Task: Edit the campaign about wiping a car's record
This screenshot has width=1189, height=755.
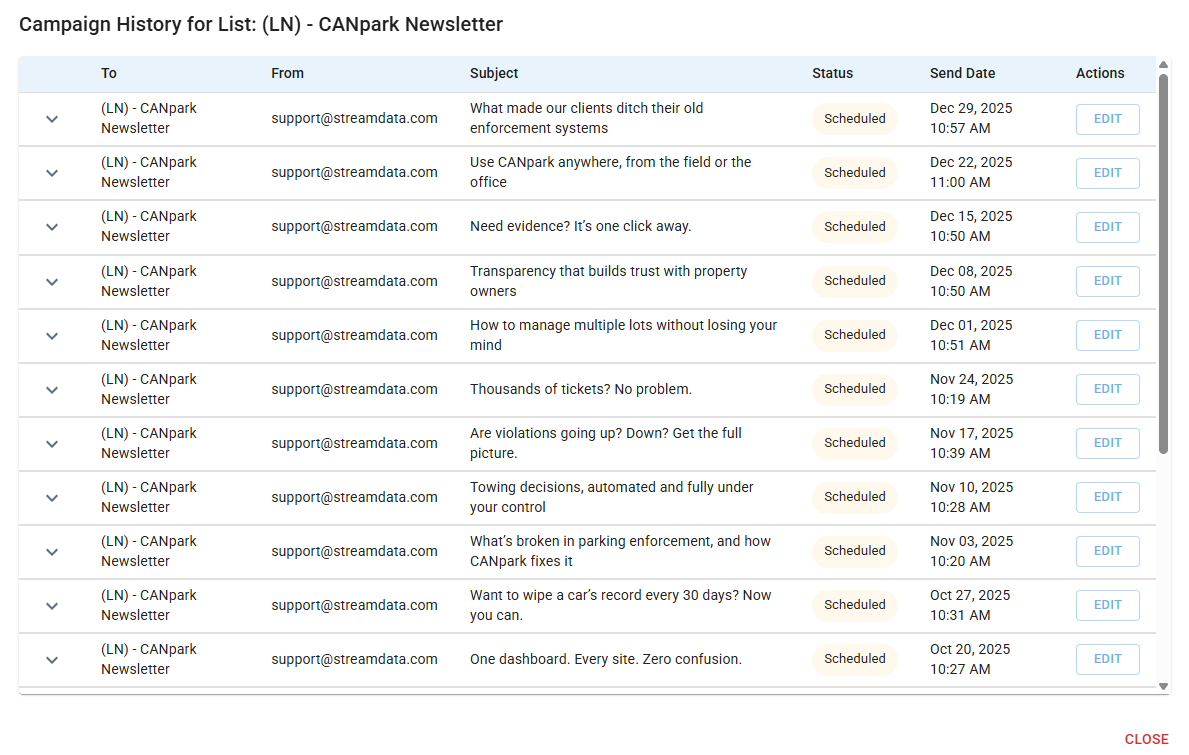Action: pos(1107,605)
